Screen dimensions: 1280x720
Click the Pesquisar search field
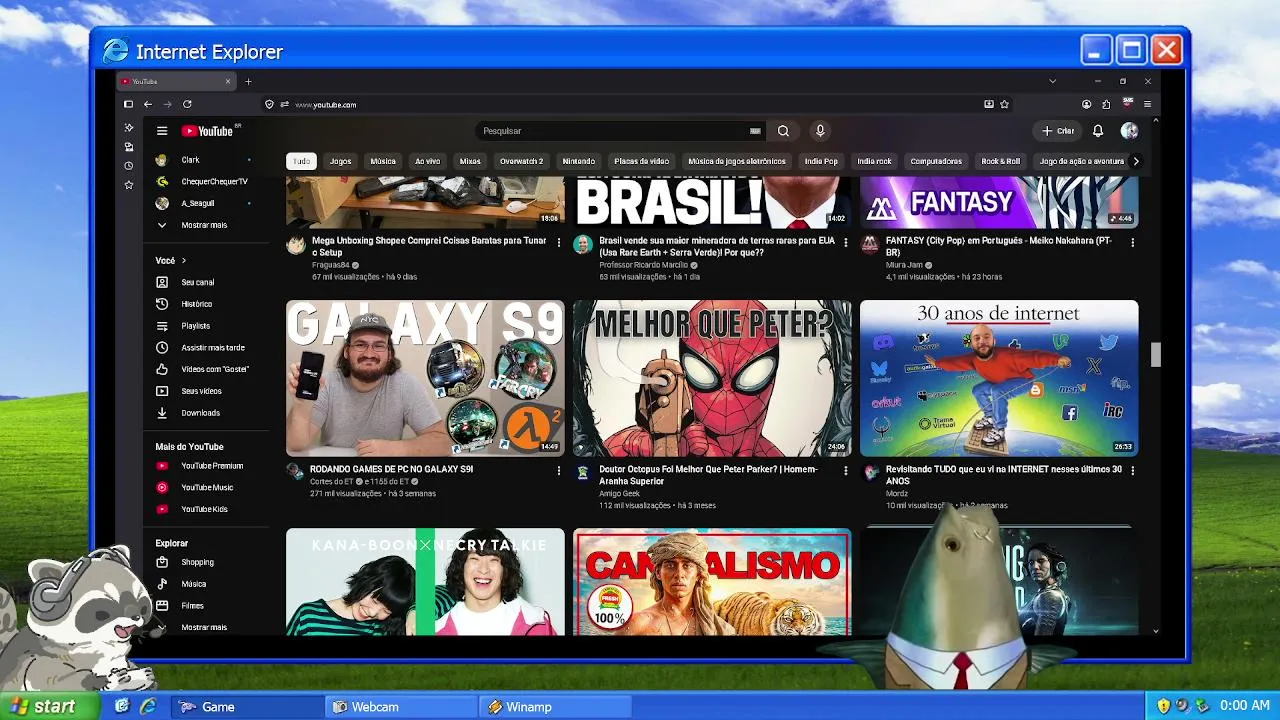(x=618, y=131)
